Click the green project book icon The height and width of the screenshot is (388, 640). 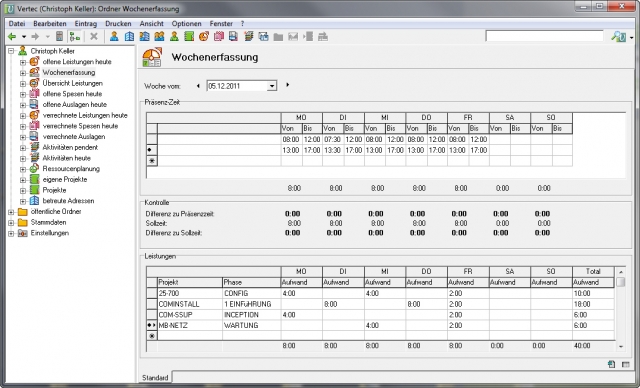click(189, 37)
